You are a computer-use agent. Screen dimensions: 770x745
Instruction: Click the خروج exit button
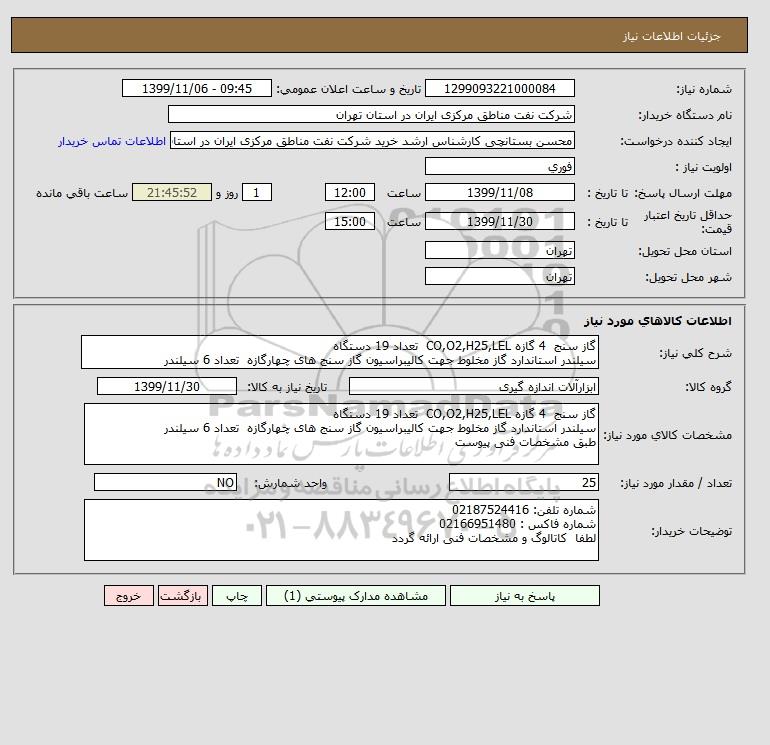point(129,595)
